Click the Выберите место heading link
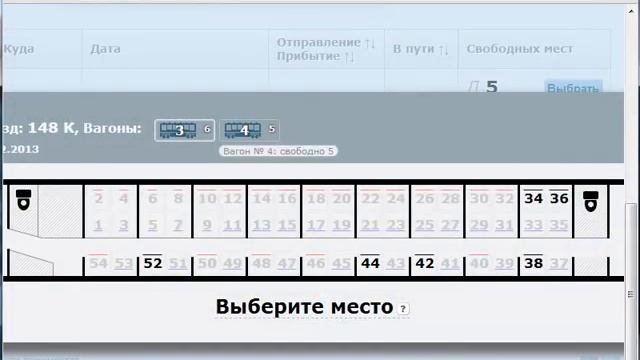The width and height of the screenshot is (640, 360). [304, 307]
